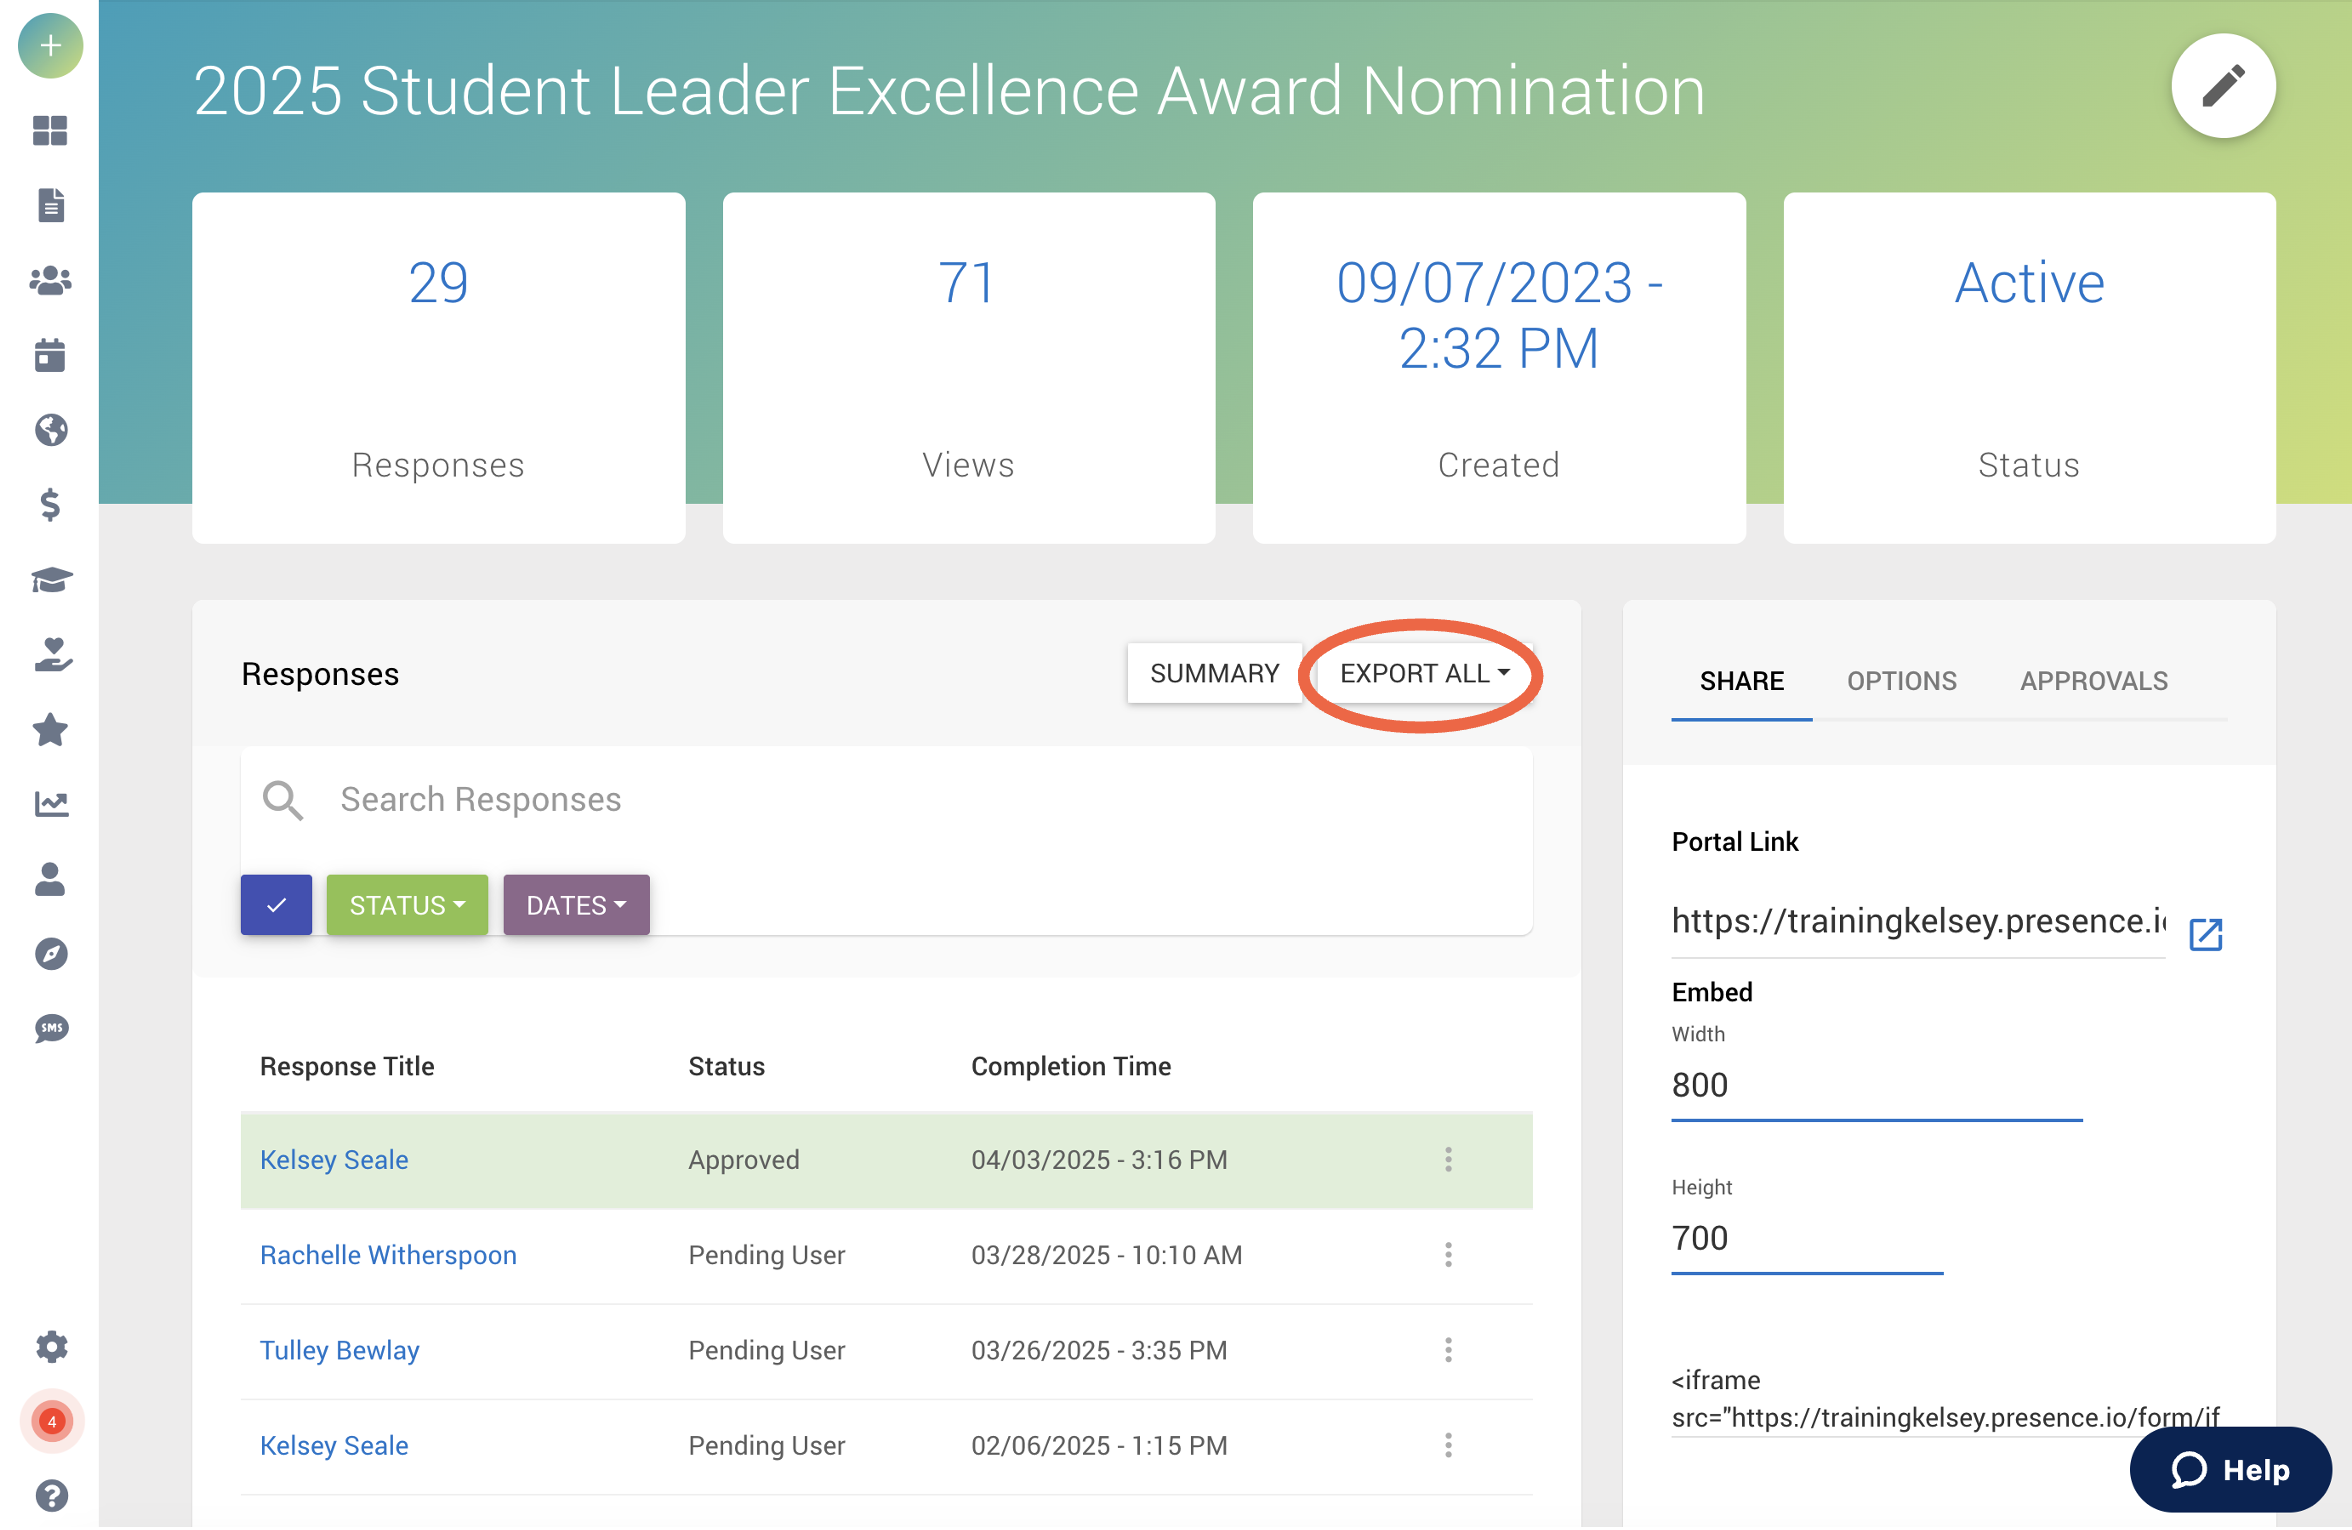The height and width of the screenshot is (1530, 2352).
Task: Open the globe icon in sidebar
Action: pos(50,430)
